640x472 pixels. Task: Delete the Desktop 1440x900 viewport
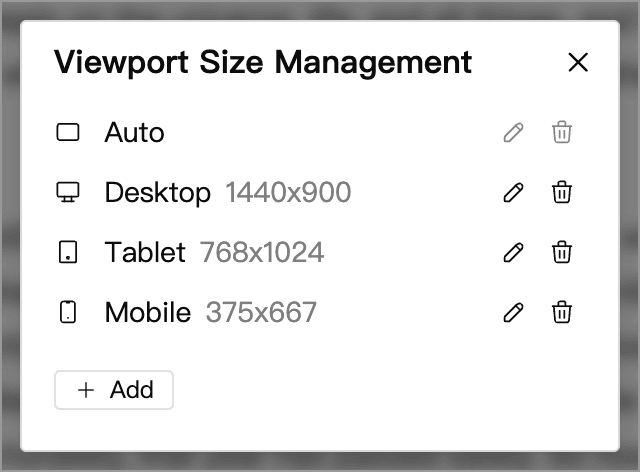[562, 192]
